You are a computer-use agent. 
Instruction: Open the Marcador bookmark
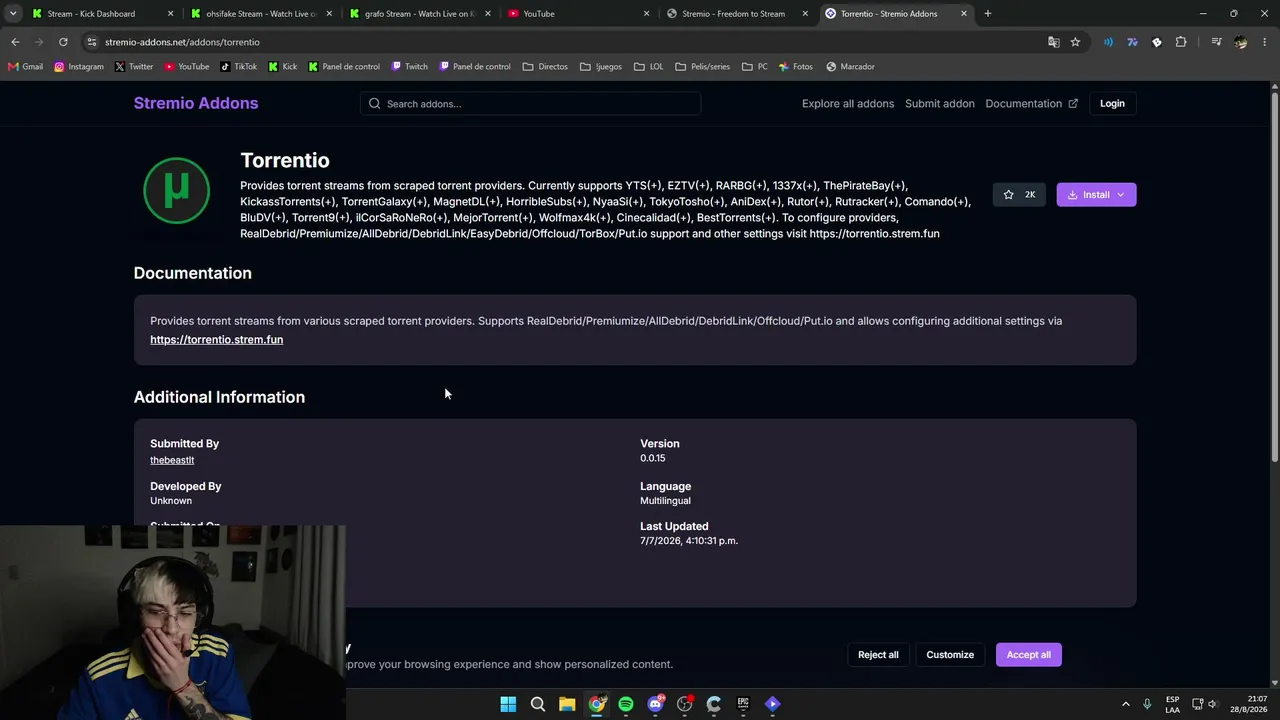click(850, 67)
